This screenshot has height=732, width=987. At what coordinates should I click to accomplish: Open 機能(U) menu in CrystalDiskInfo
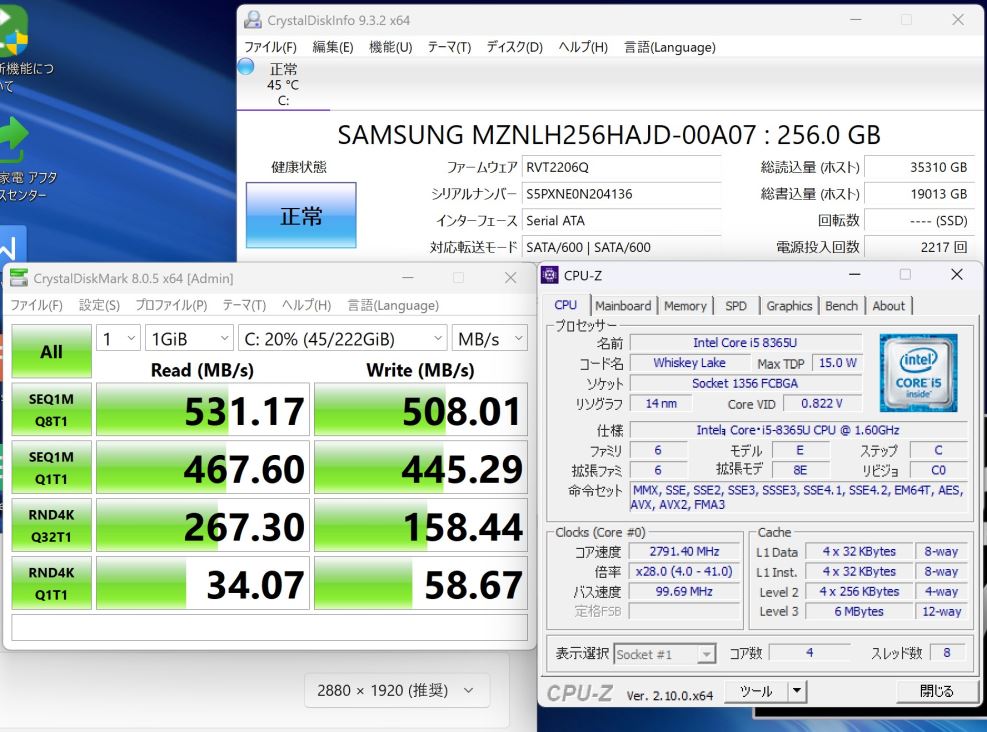[390, 47]
